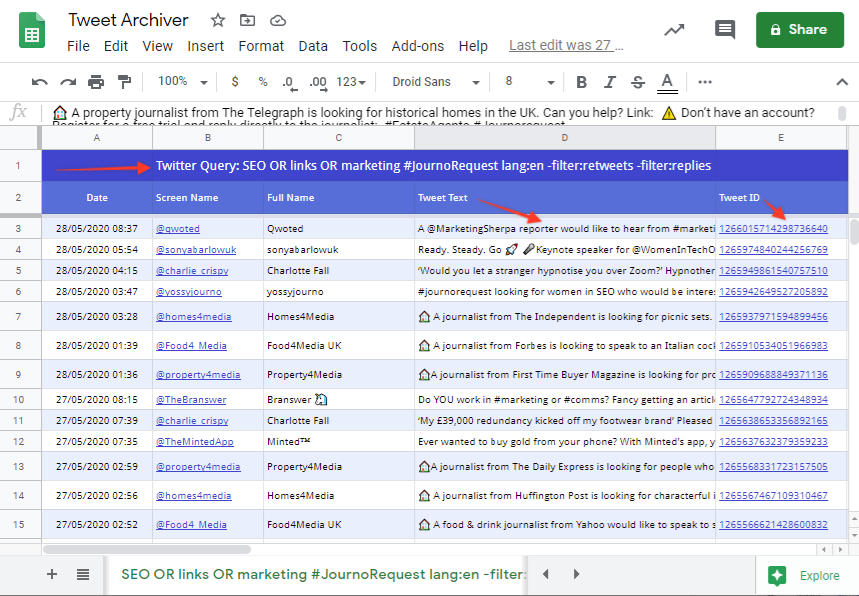859x596 pixels.
Task: Click the horizontal scrollbar thumb
Action: [x=146, y=549]
